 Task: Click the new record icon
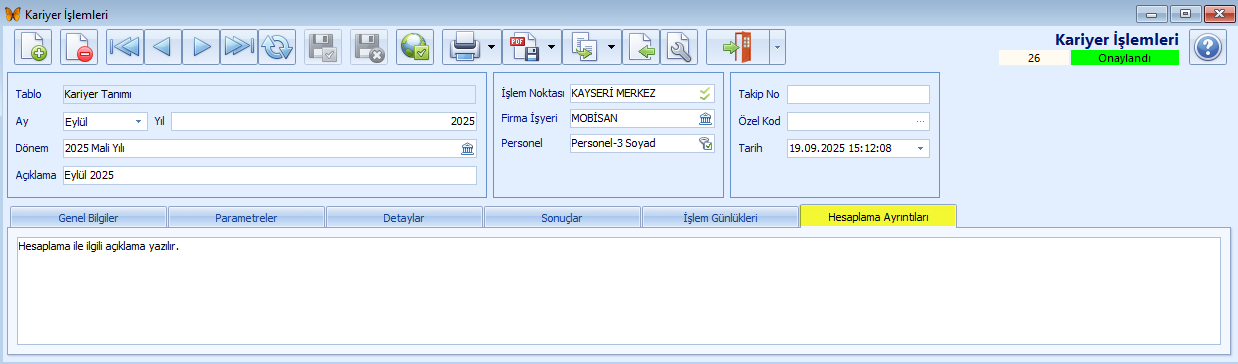coord(33,47)
